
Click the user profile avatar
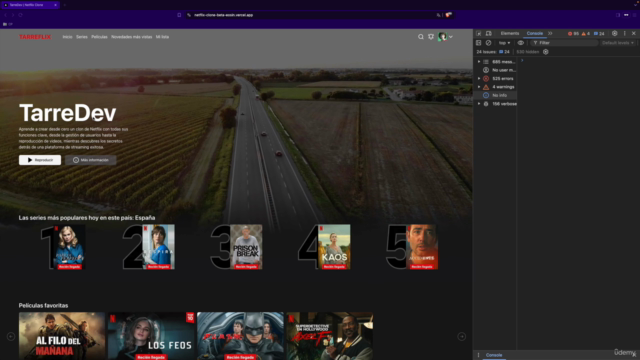[x=442, y=37]
